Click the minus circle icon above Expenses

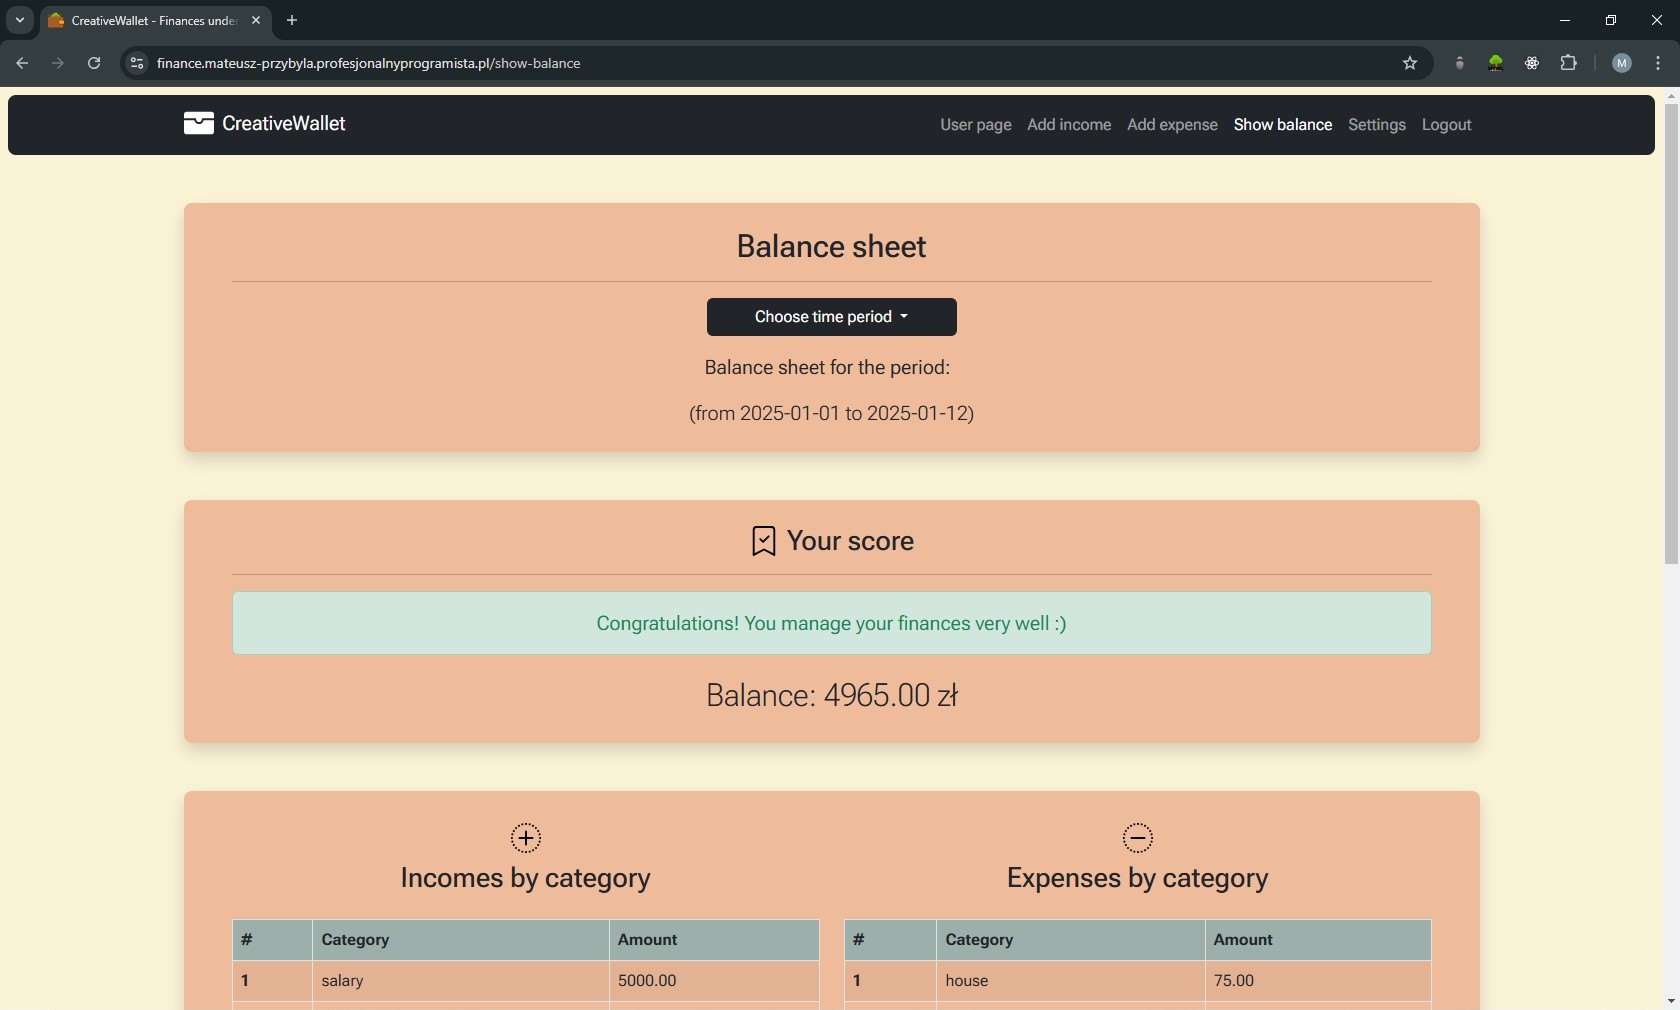coord(1138,838)
